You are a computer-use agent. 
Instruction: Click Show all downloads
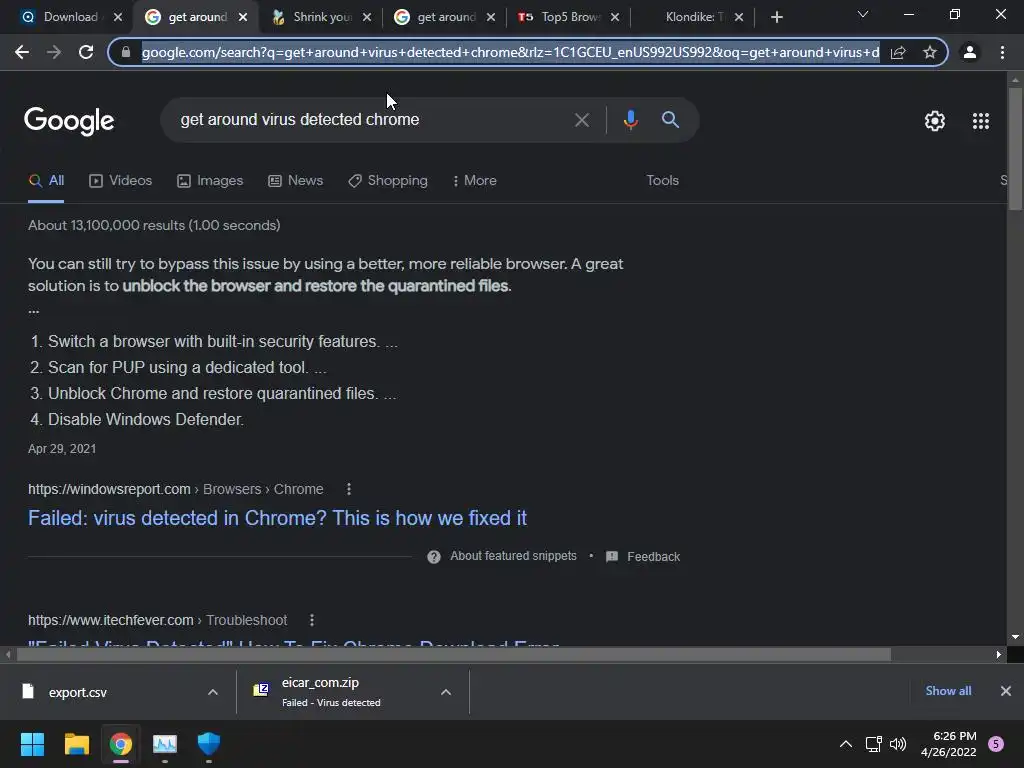coord(948,691)
